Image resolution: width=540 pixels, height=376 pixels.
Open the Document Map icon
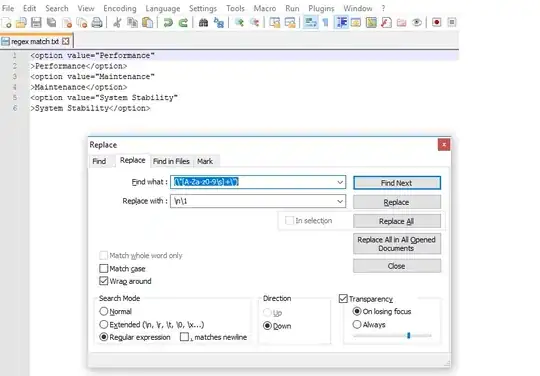[371, 23]
